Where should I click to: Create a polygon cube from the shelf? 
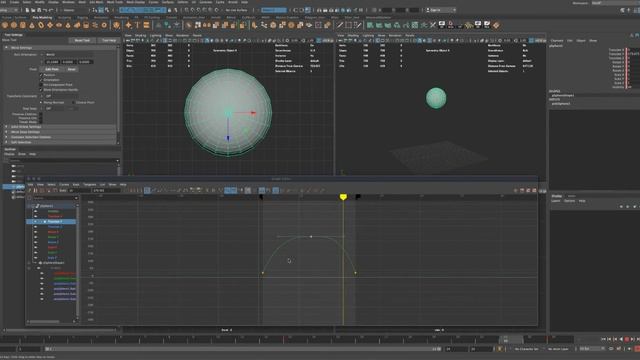point(14,25)
